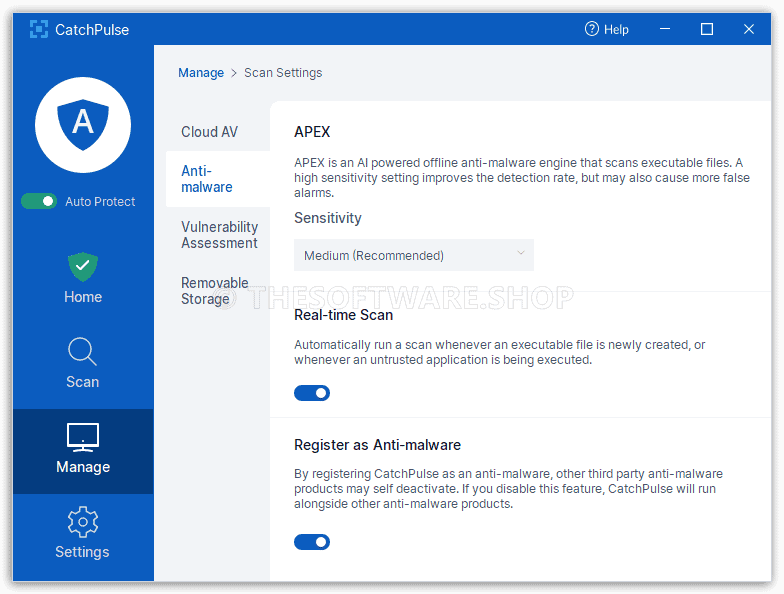Turn off Register as Anti-malware toggle

pyautogui.click(x=312, y=542)
